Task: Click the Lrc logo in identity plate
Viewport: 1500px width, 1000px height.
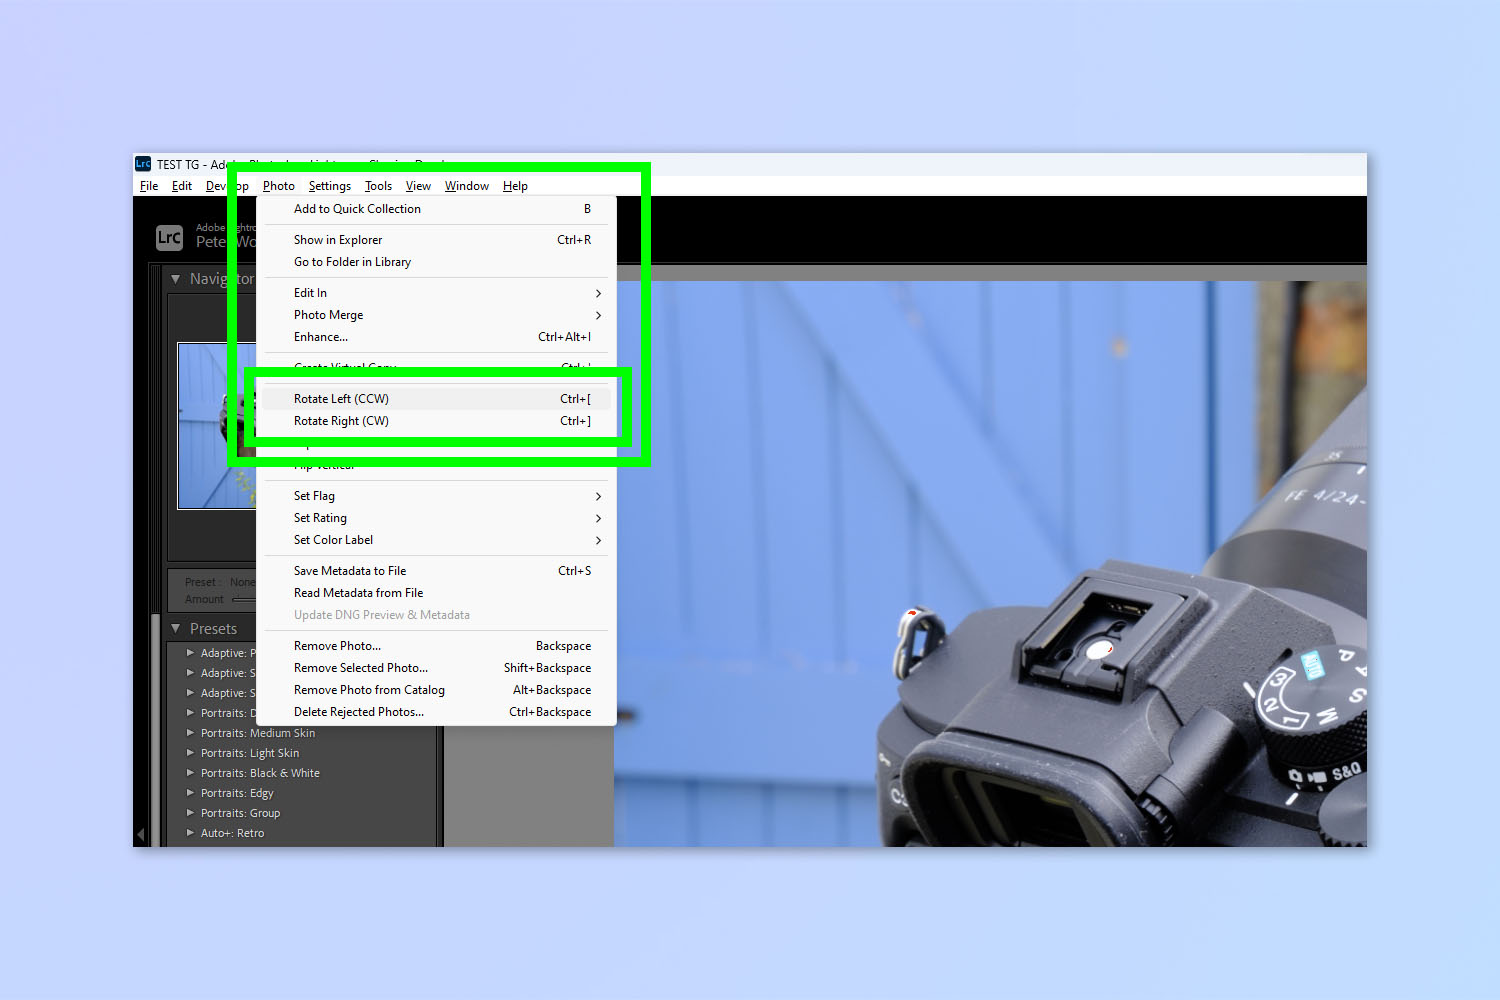Action: point(169,237)
